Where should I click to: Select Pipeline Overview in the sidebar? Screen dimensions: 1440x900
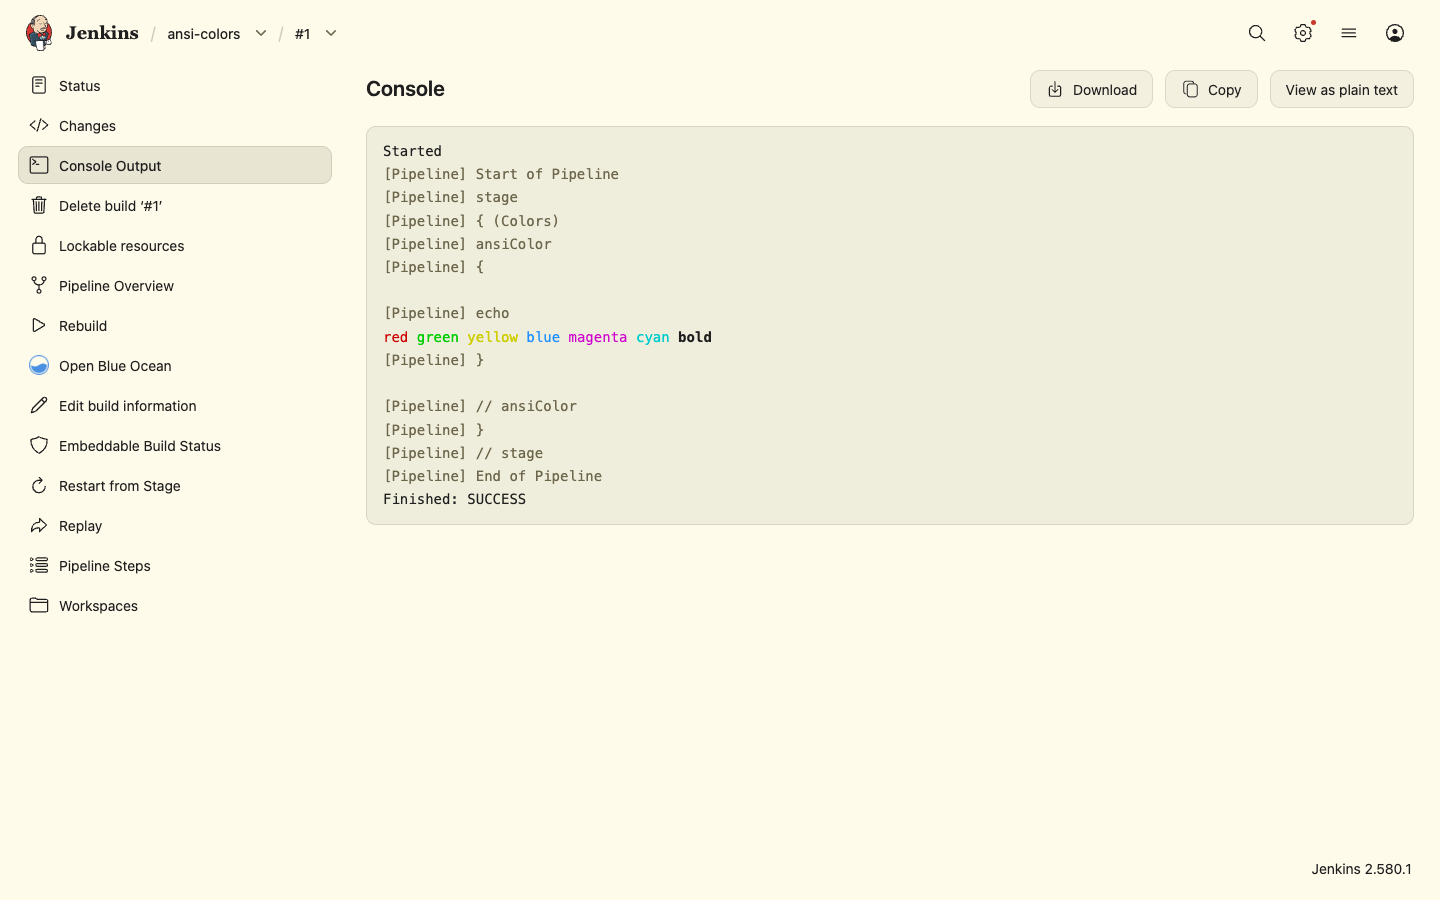pos(175,285)
